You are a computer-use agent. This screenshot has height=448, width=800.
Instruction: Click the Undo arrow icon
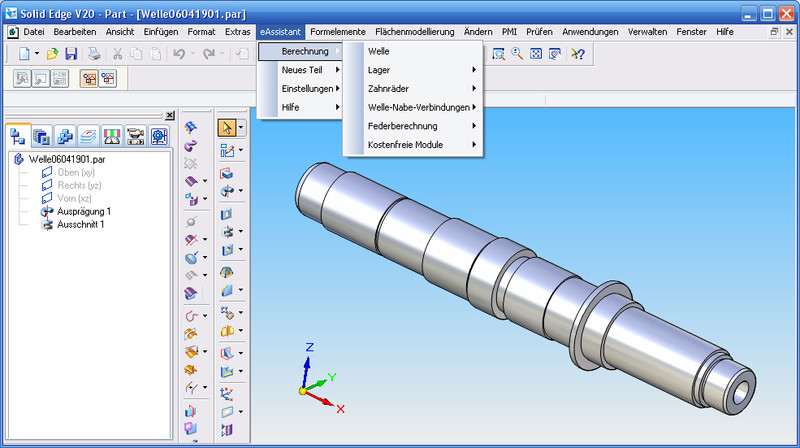tap(180, 54)
